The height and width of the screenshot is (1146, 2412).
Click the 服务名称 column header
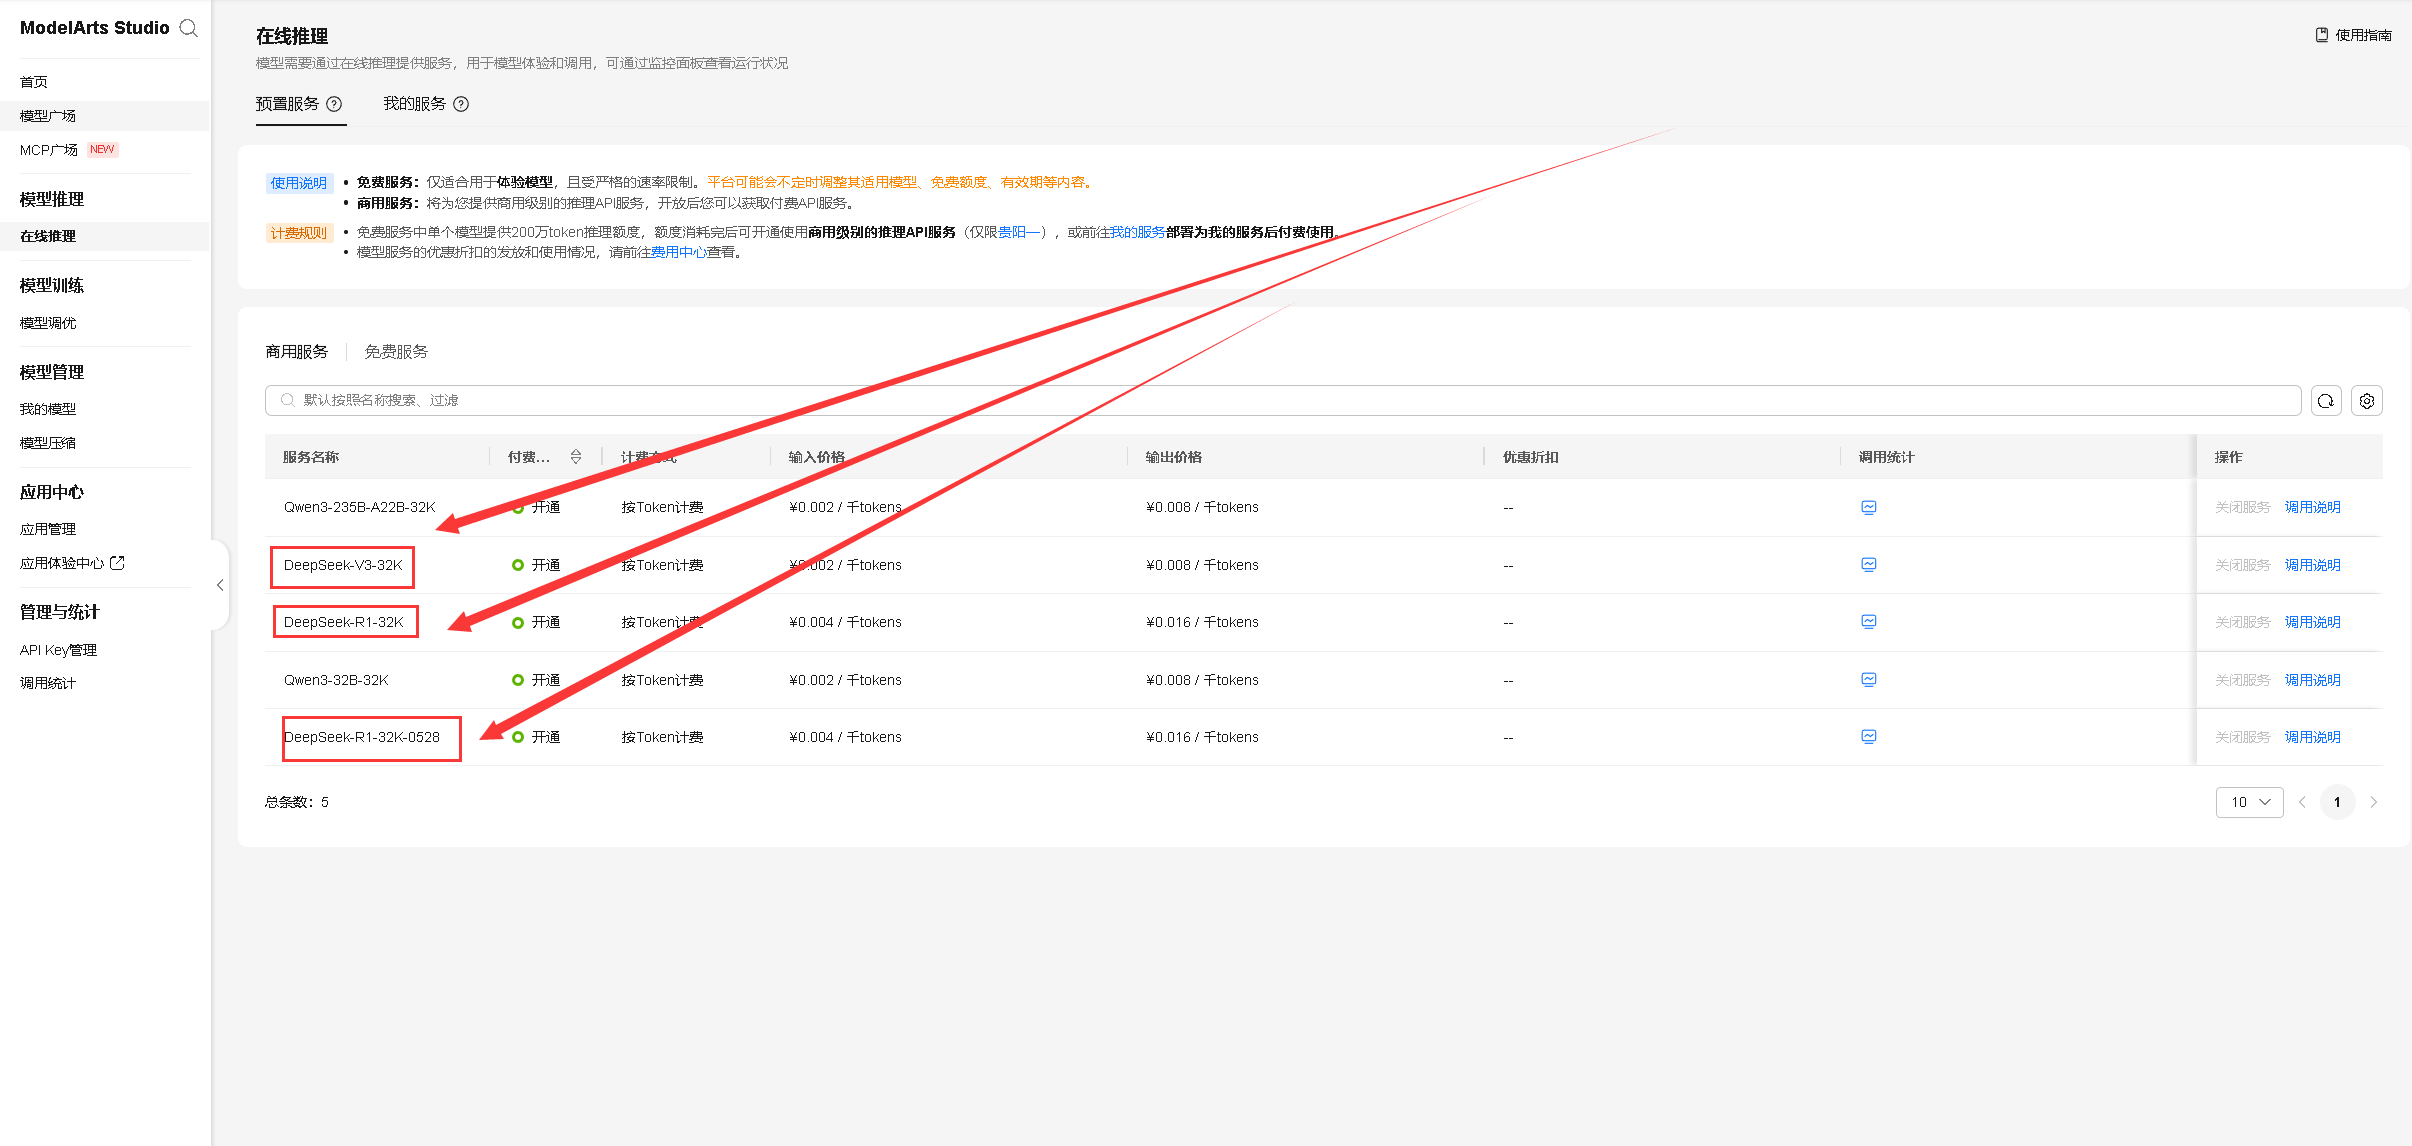311,457
